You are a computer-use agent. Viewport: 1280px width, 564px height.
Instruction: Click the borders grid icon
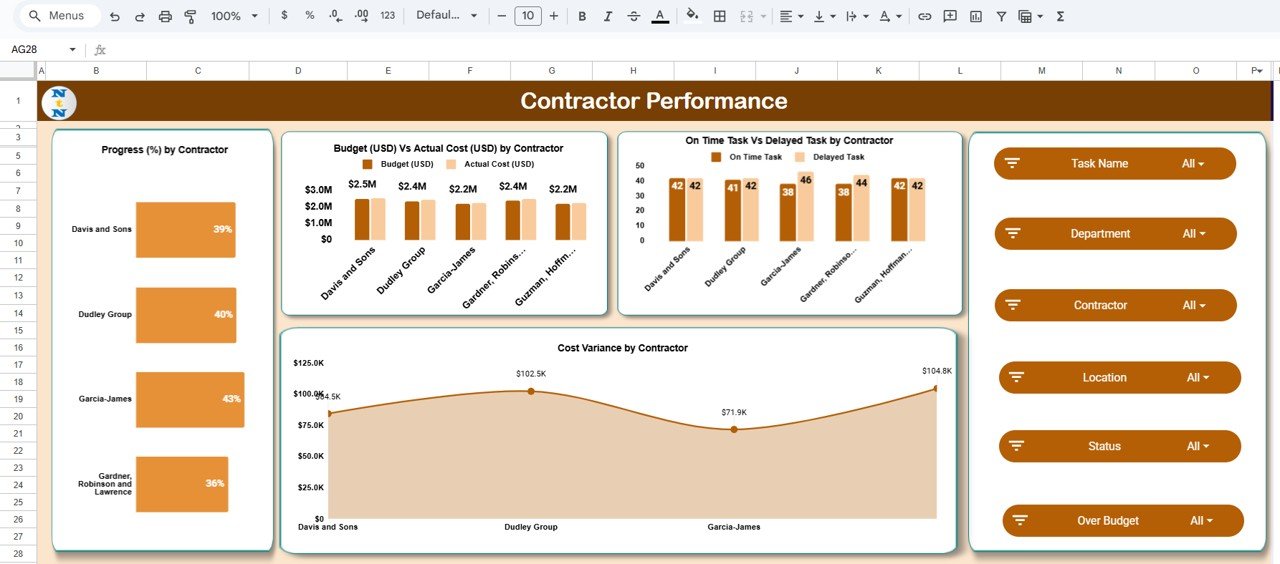[719, 16]
